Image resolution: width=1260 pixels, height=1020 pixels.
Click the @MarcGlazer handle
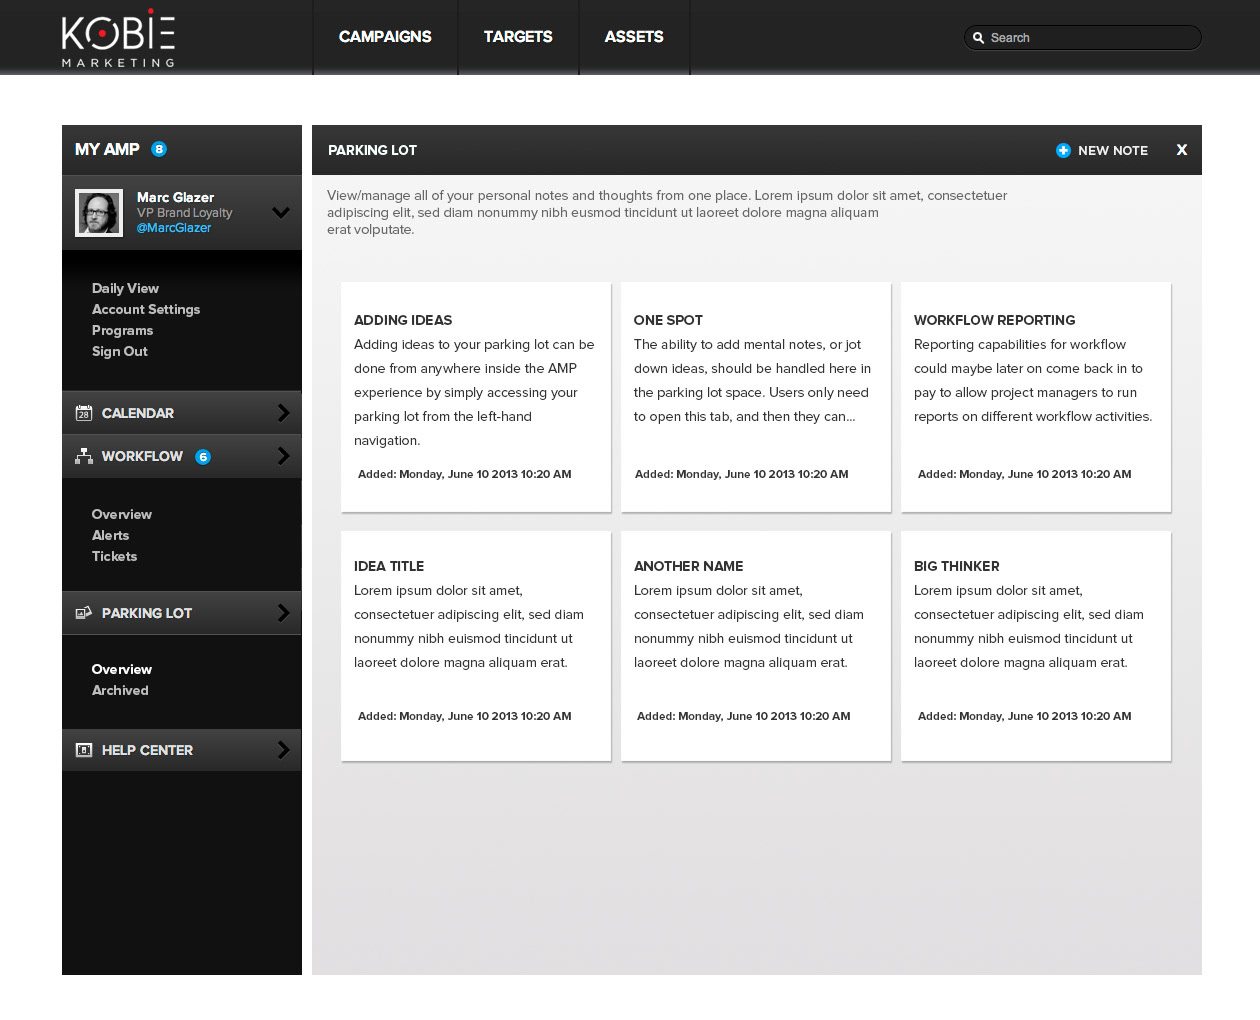(174, 228)
